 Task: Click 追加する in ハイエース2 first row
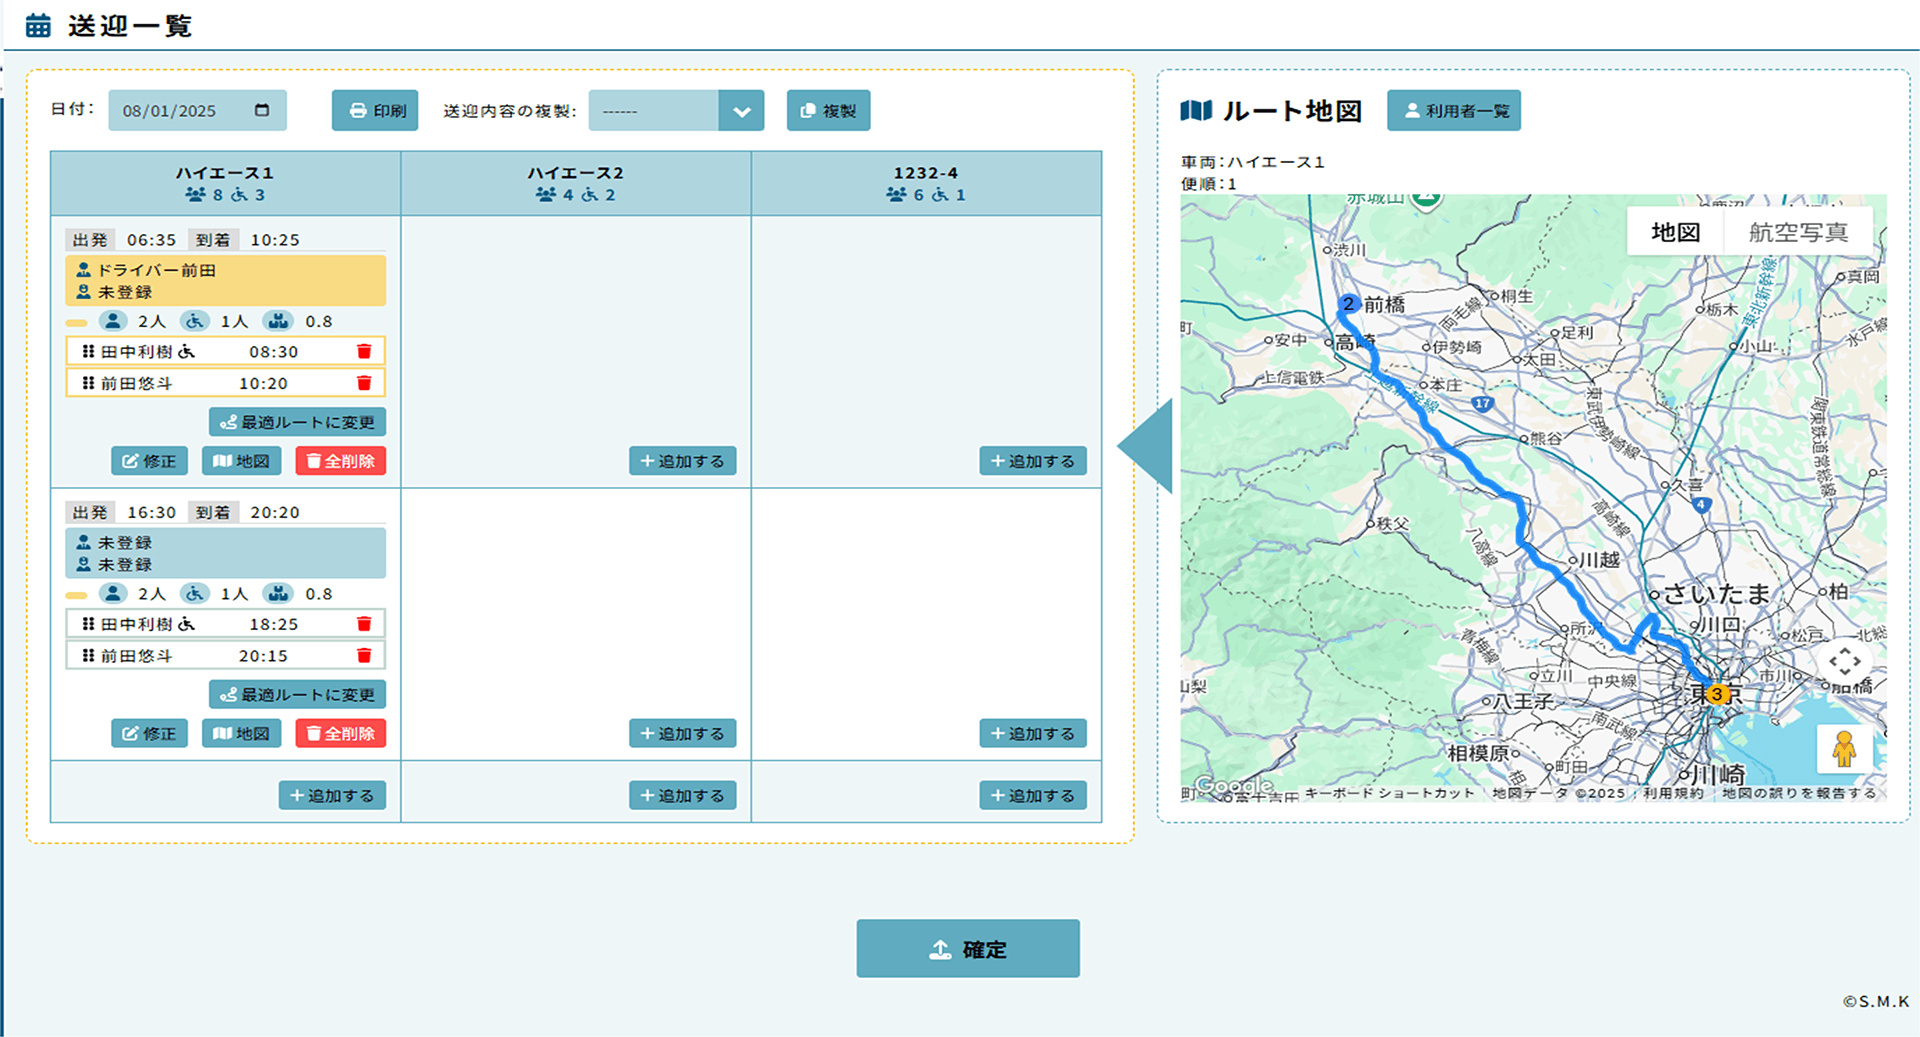[682, 461]
